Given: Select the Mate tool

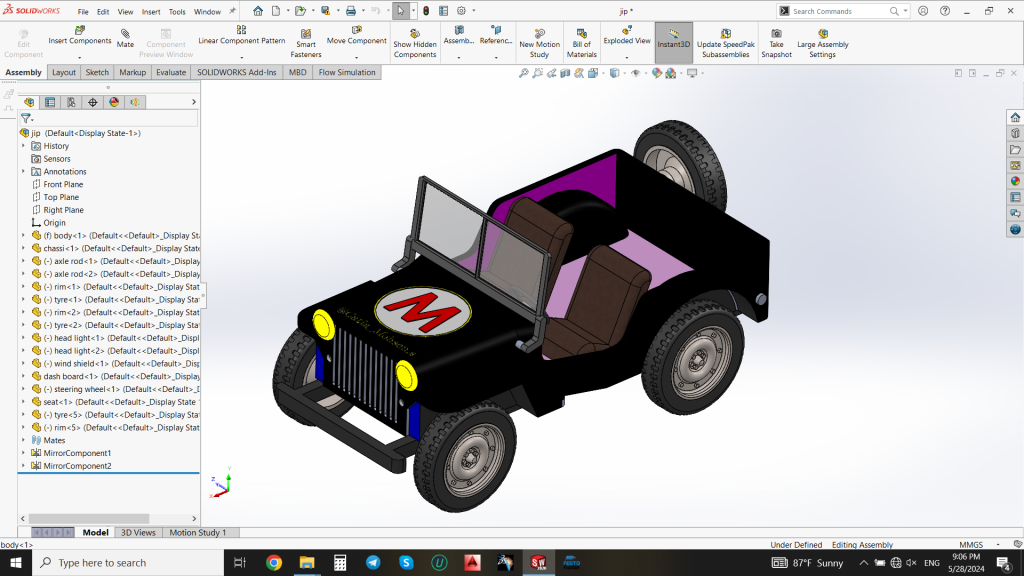Looking at the screenshot, I should [x=125, y=39].
